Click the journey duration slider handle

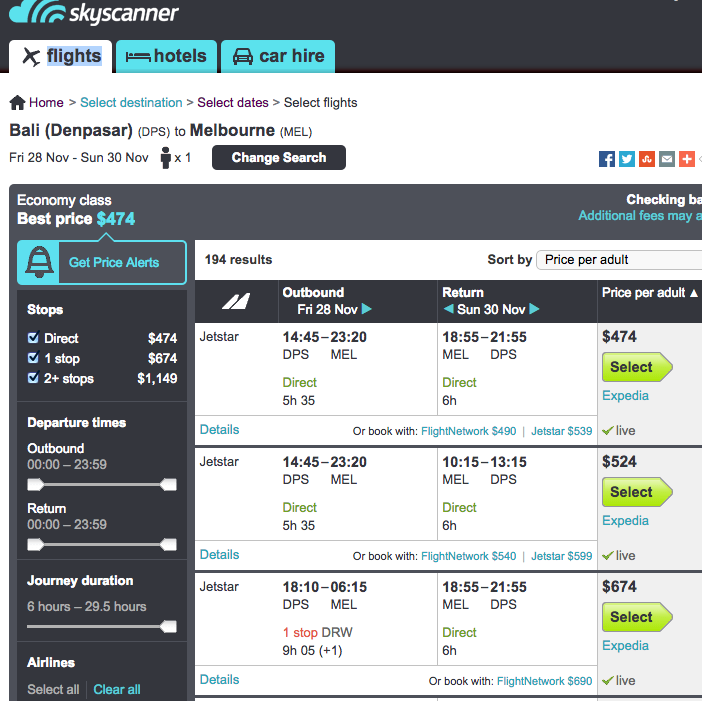point(168,626)
